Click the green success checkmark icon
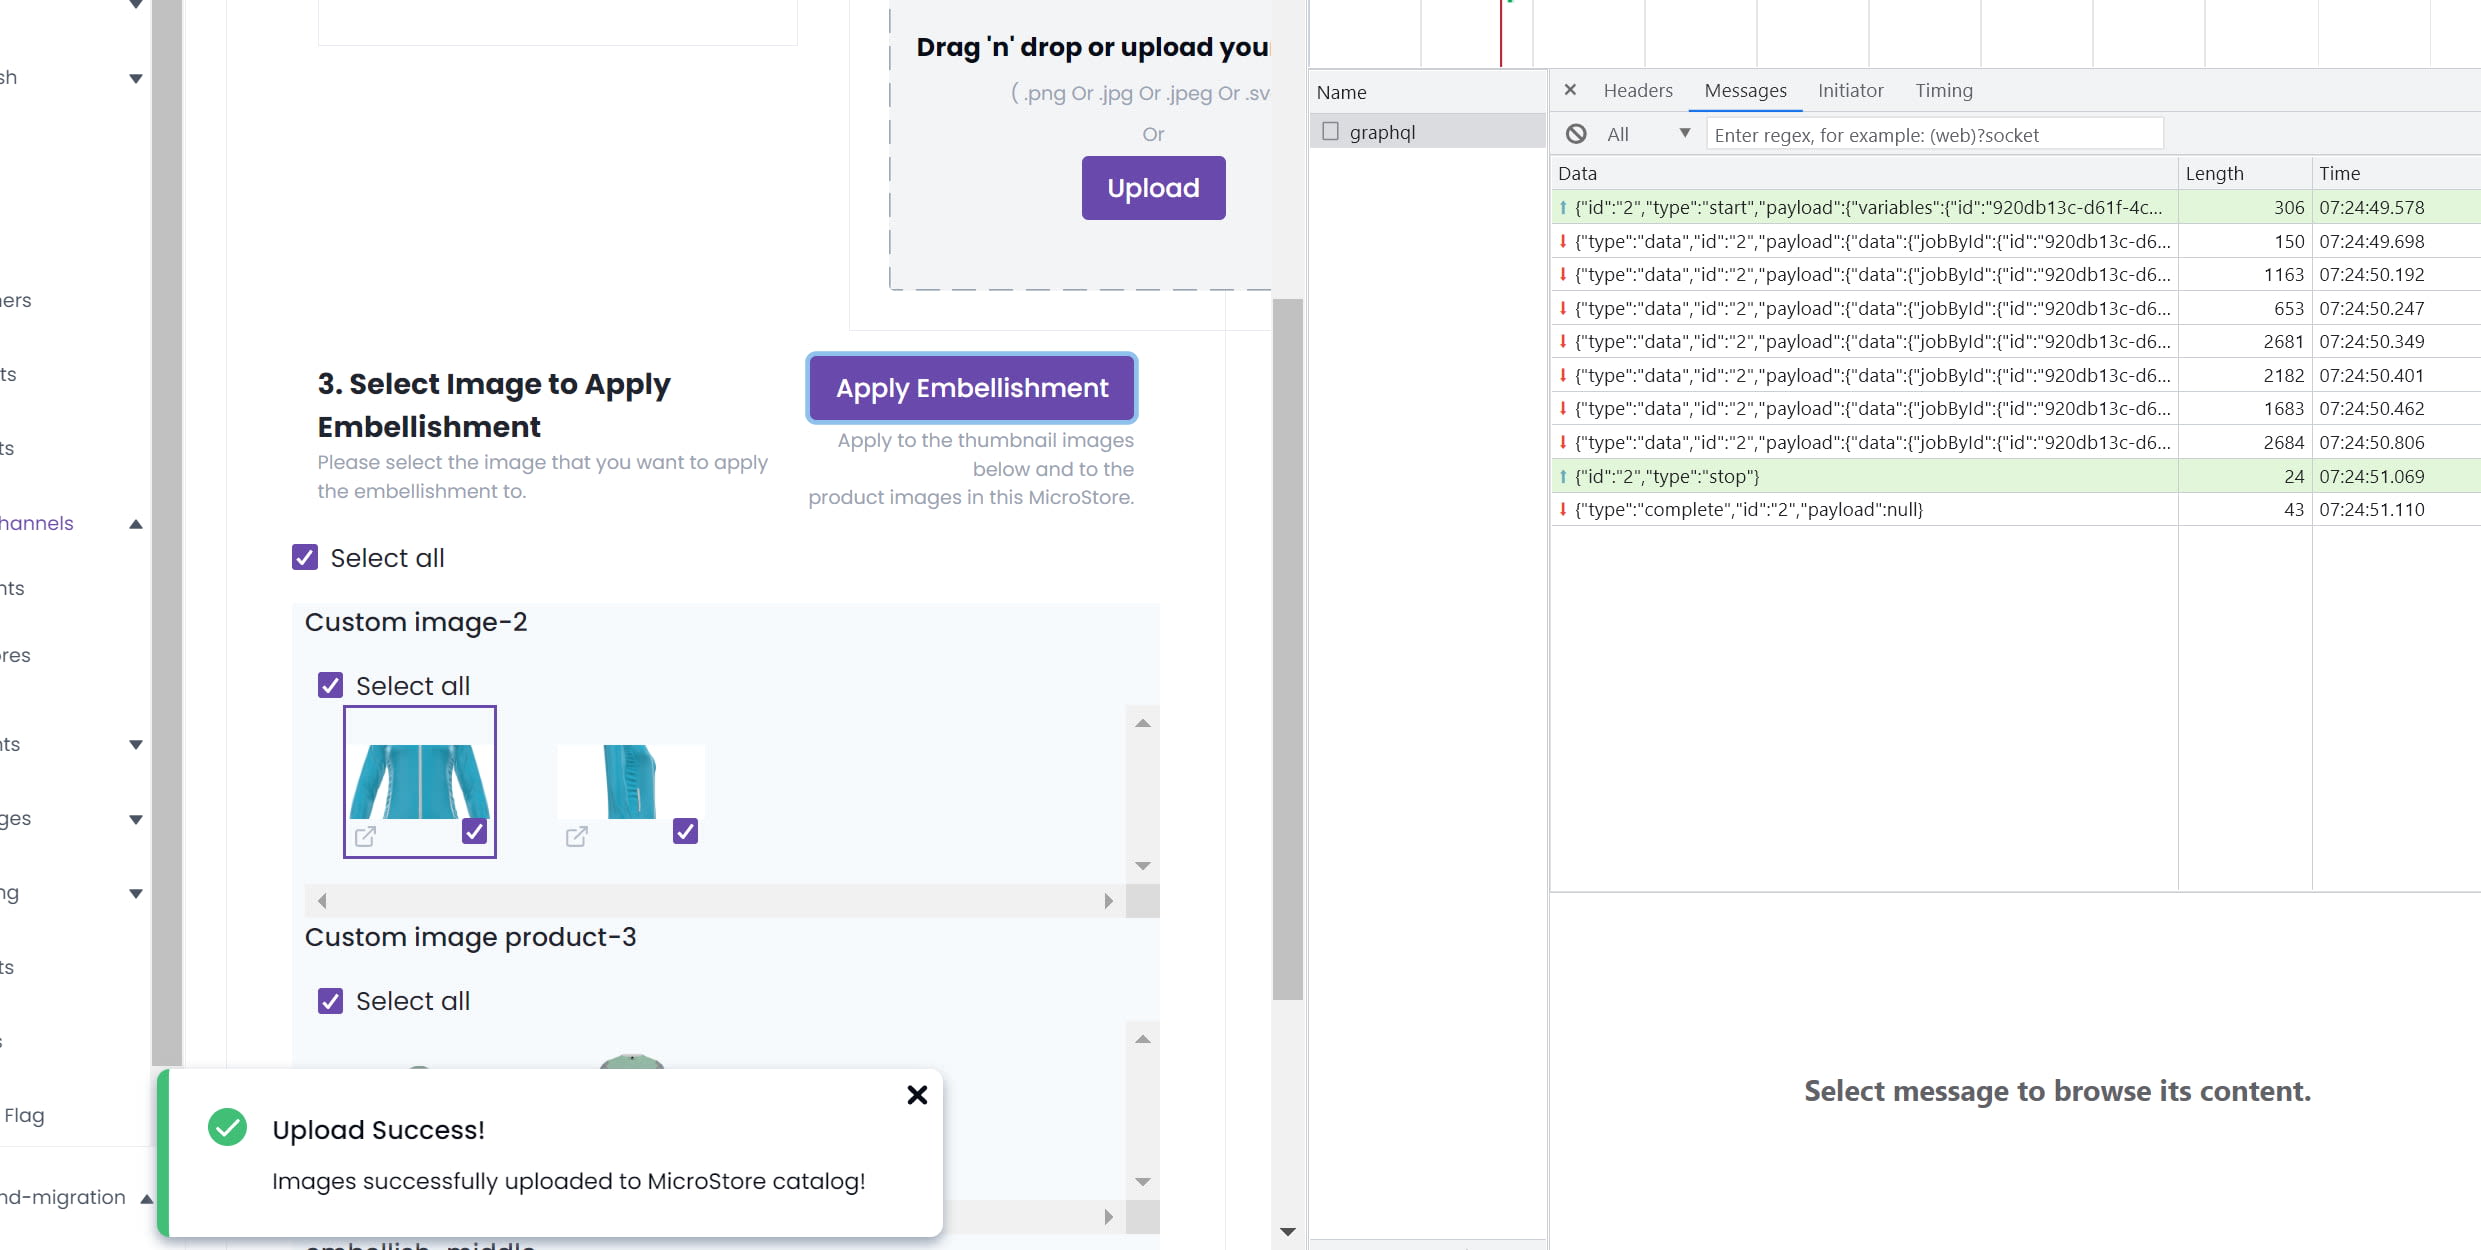The width and height of the screenshot is (2481, 1250). coord(227,1128)
